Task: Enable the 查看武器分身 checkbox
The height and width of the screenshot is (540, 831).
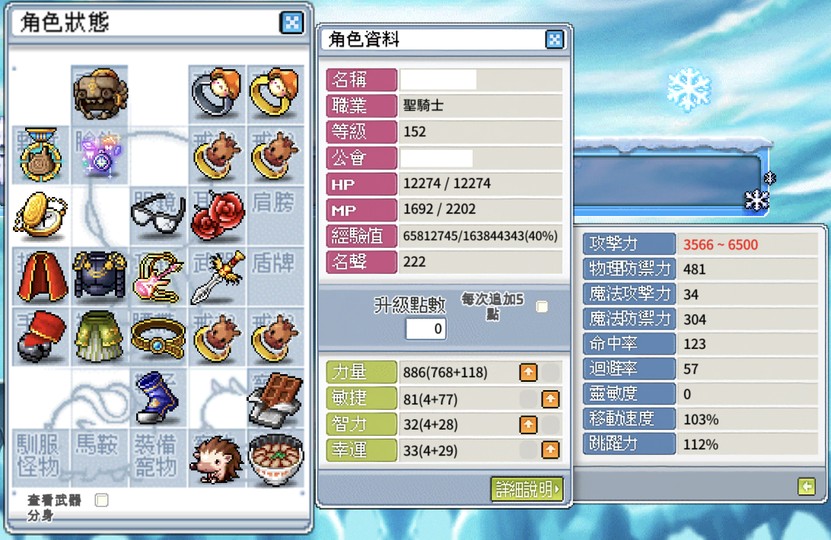Action: coord(101,500)
